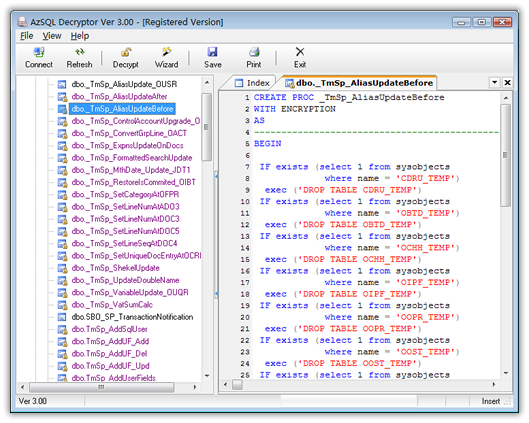
Task: Open the File menu
Action: [26, 36]
